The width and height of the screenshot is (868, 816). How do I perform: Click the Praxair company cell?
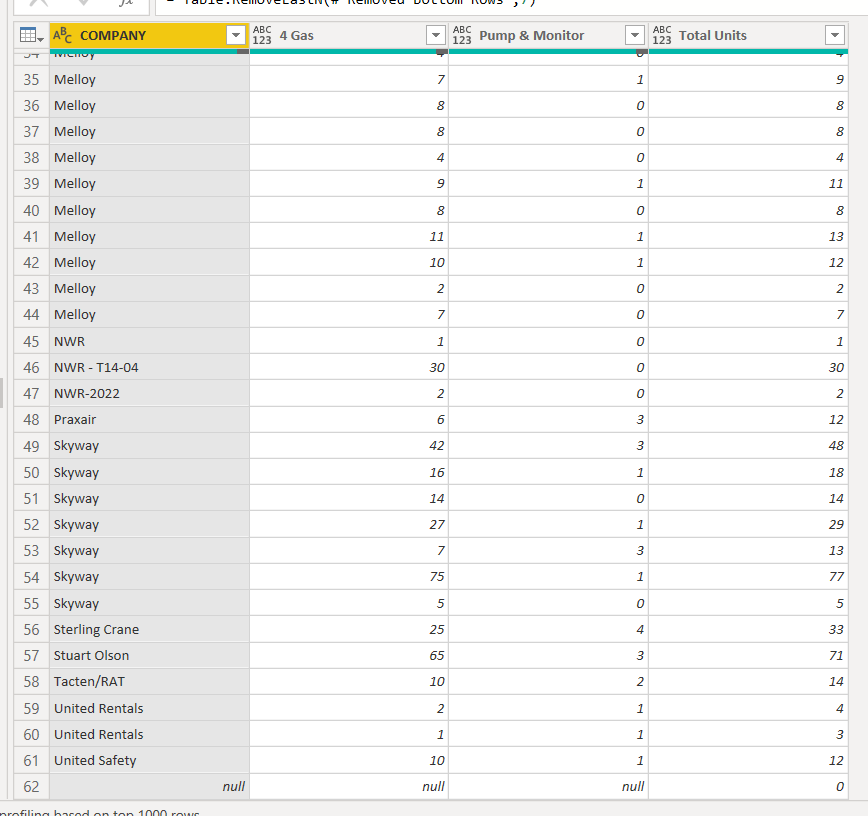149,420
